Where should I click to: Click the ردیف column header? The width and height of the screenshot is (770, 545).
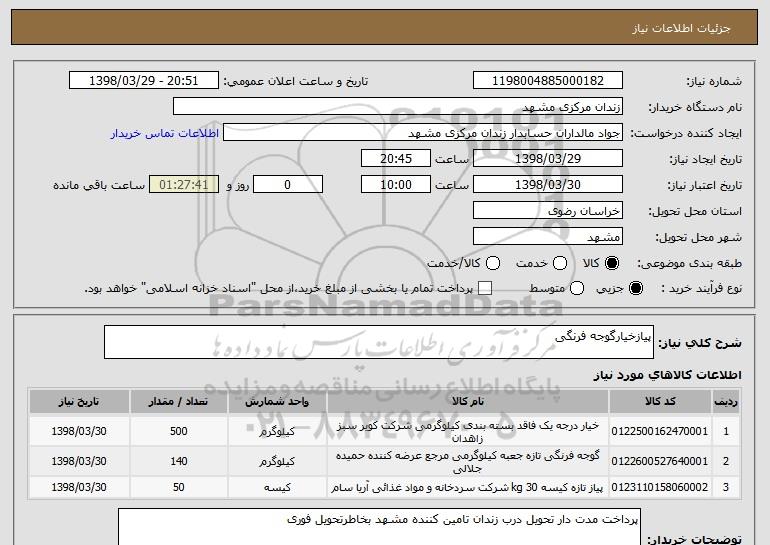[x=726, y=402]
